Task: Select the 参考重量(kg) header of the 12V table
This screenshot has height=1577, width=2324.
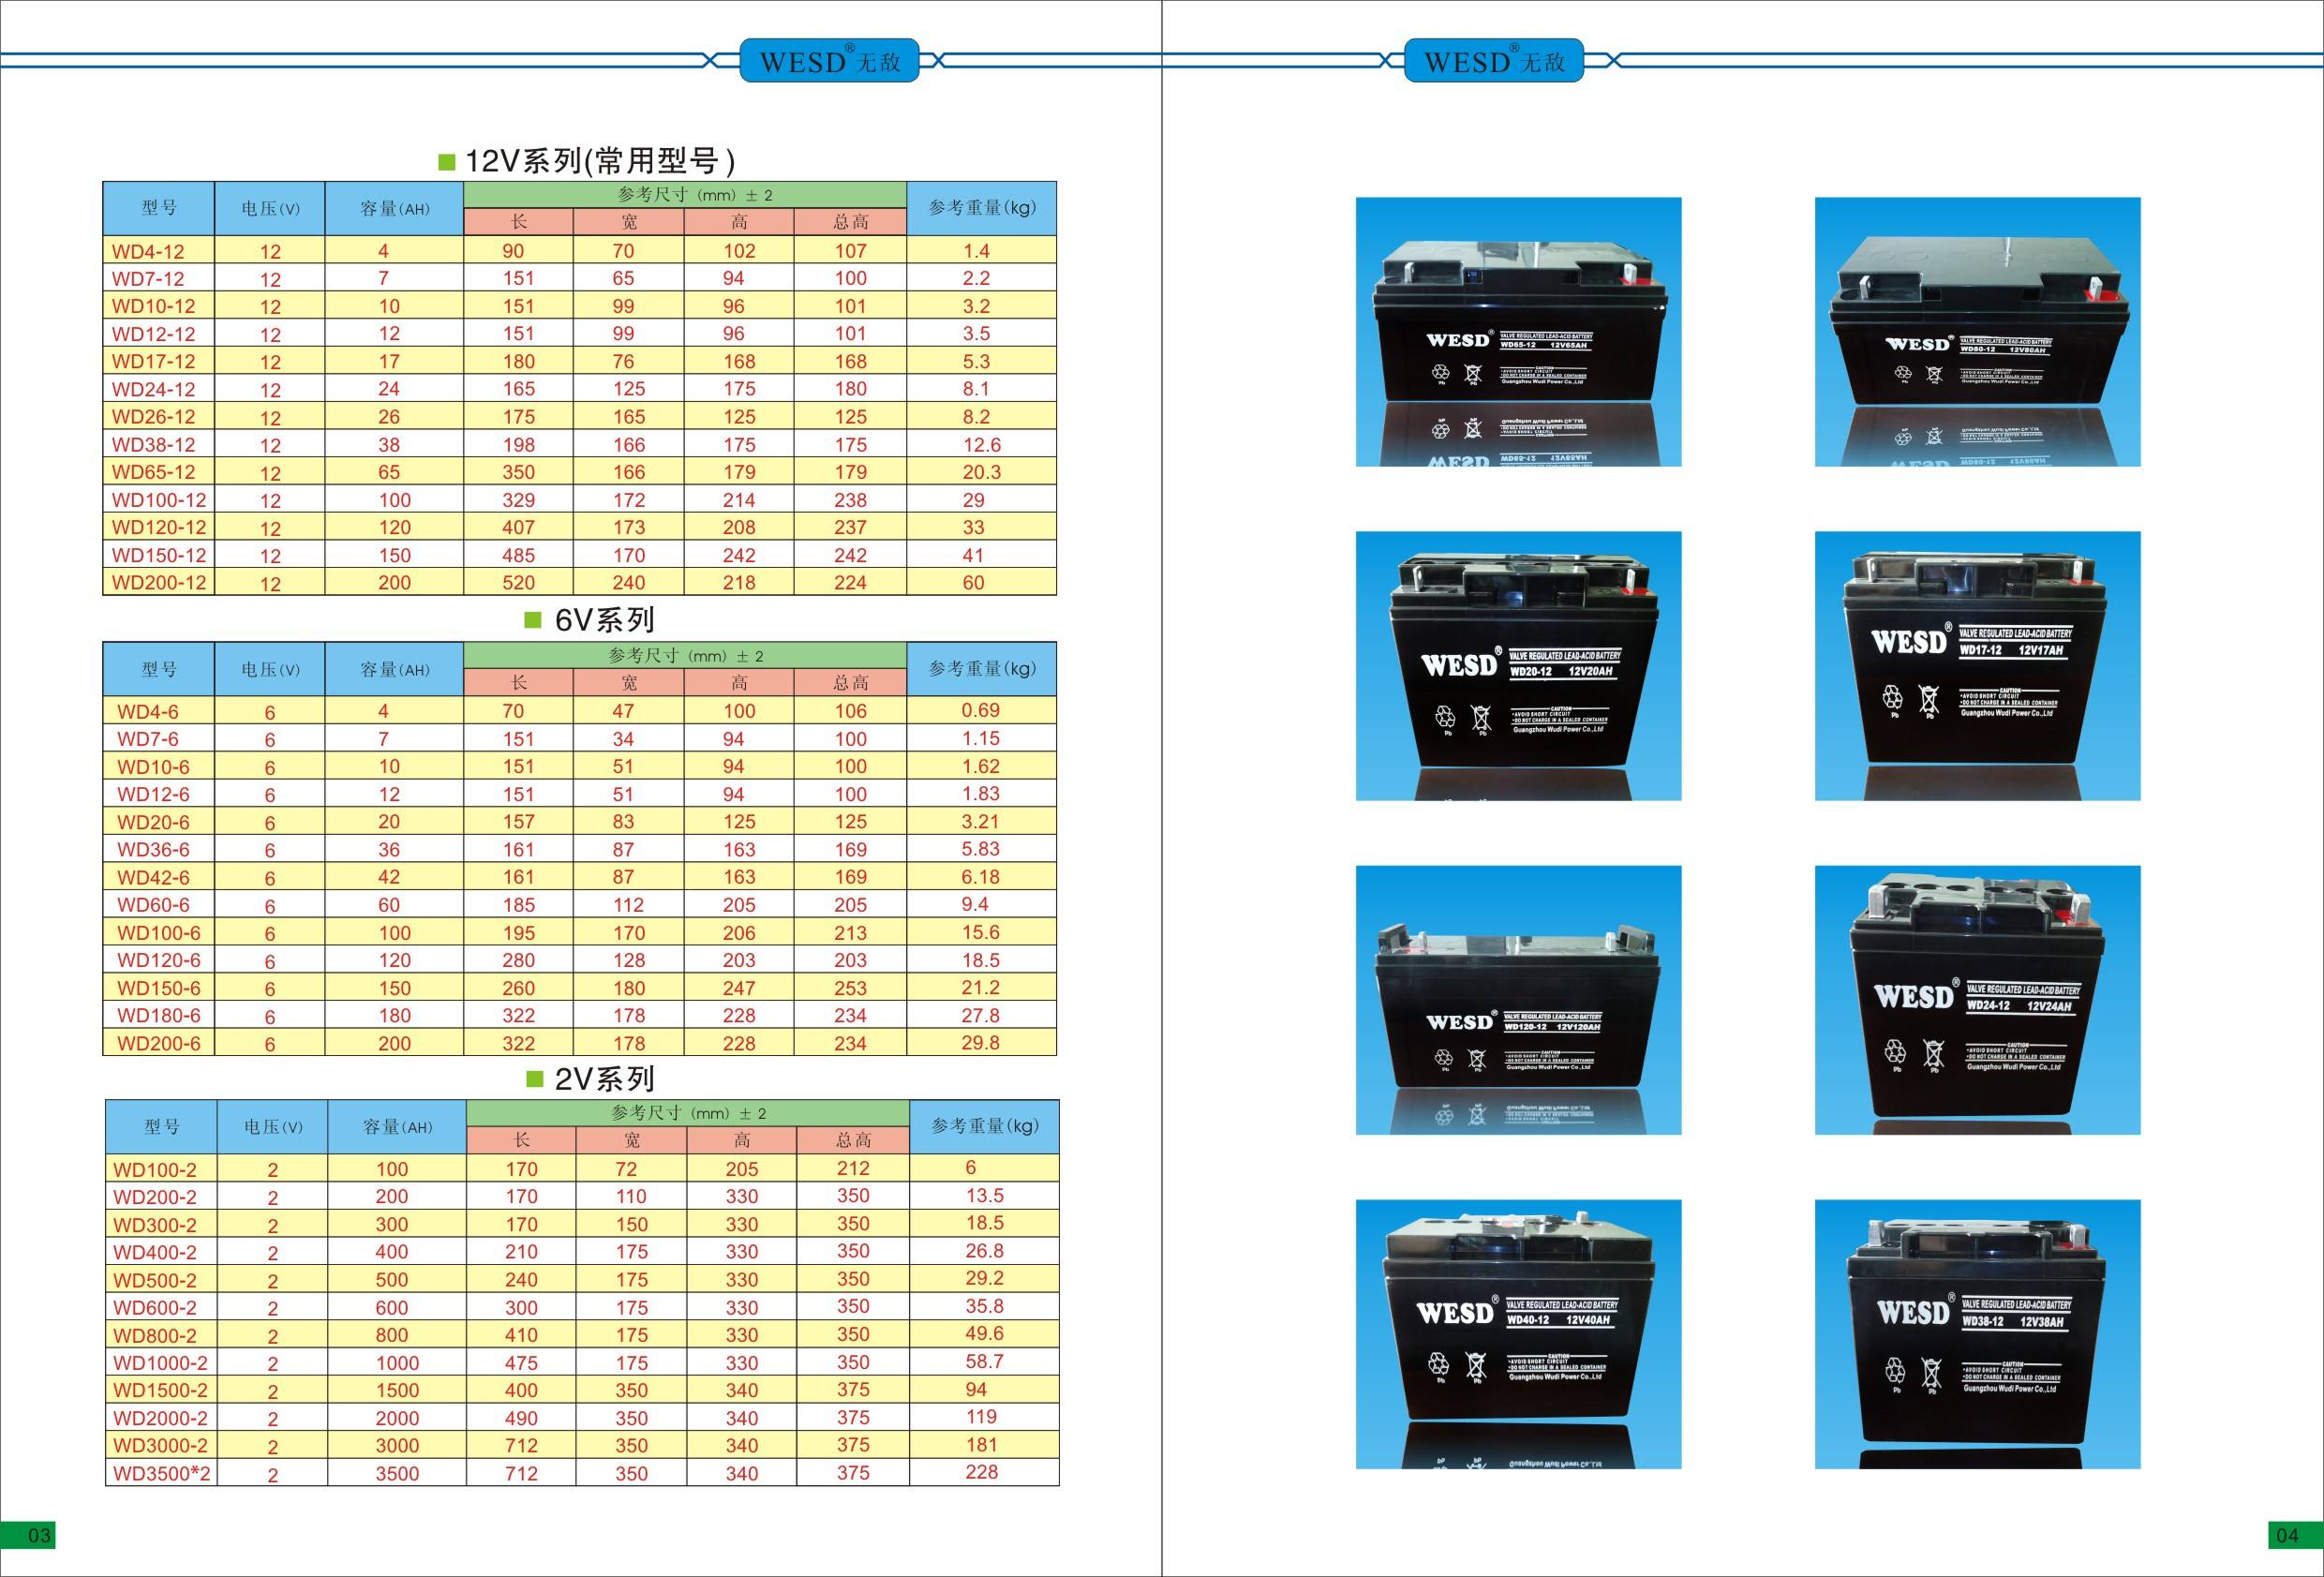Action: click(x=982, y=208)
